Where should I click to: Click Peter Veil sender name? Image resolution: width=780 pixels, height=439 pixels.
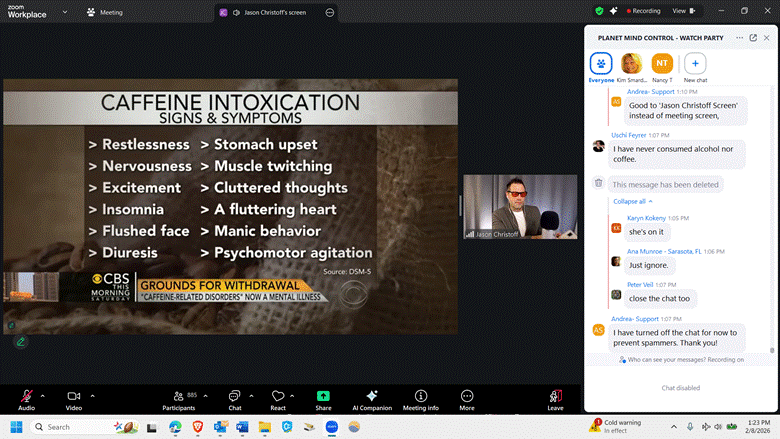[640, 285]
